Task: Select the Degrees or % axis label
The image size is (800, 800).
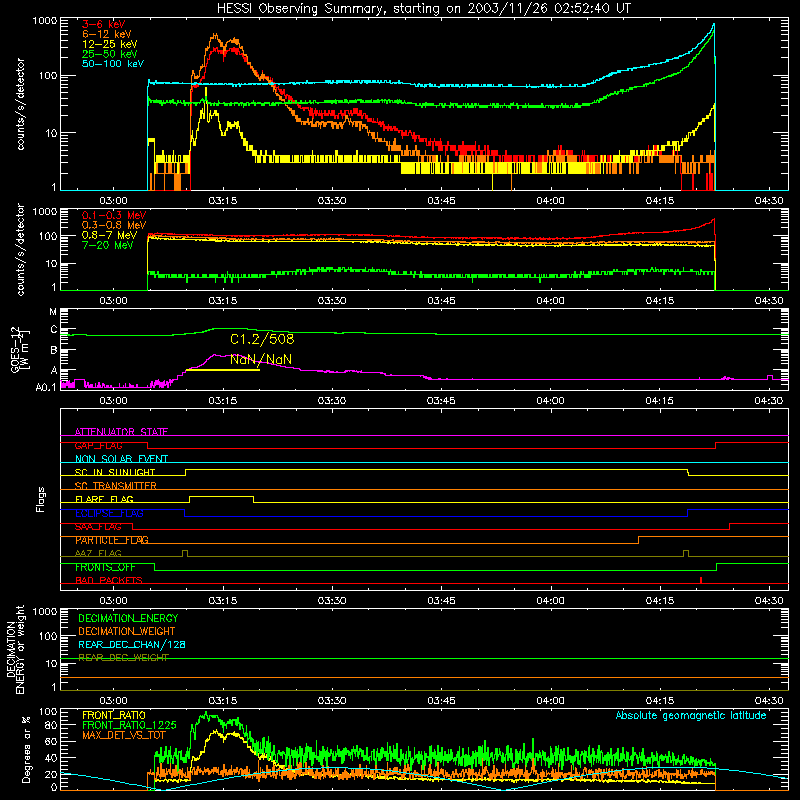Action: [x=26, y=750]
